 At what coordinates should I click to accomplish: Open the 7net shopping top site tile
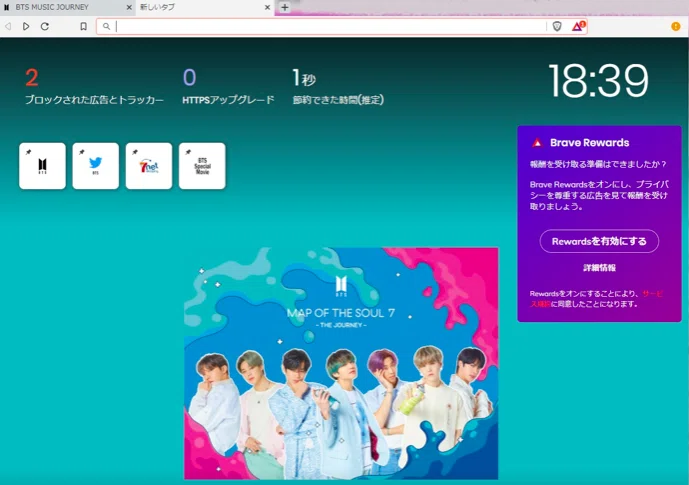149,166
